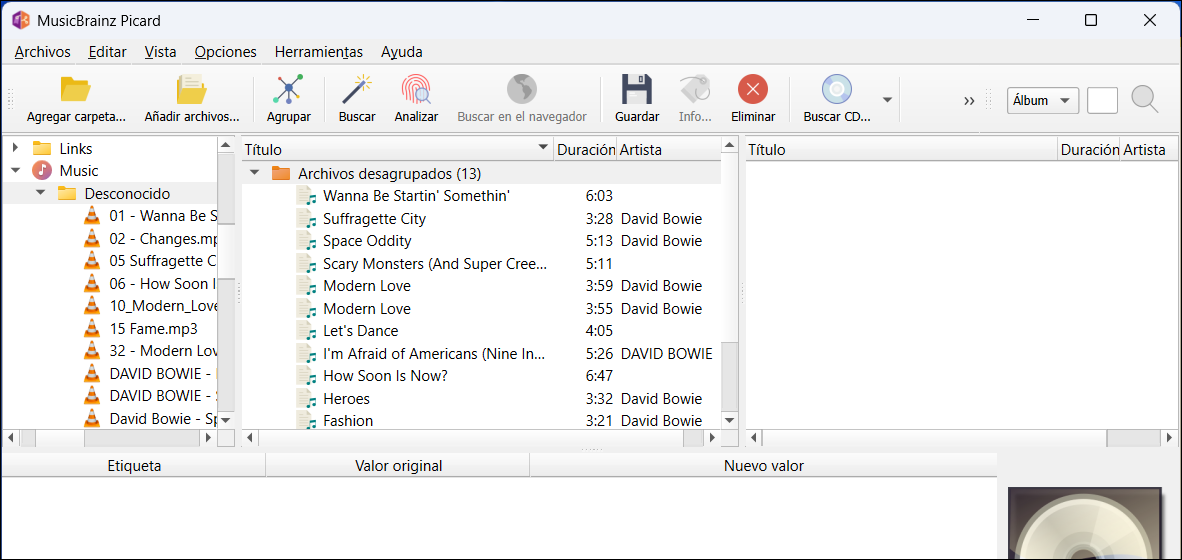
Task: Click file icon beside Space Oddity
Action: (x=307, y=241)
